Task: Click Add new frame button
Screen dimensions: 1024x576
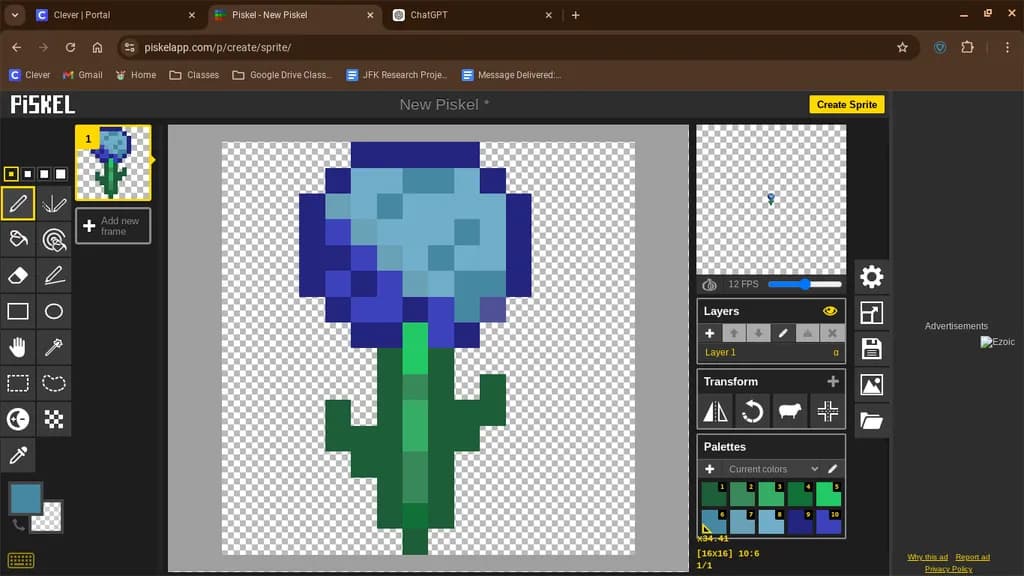Action: coord(113,226)
